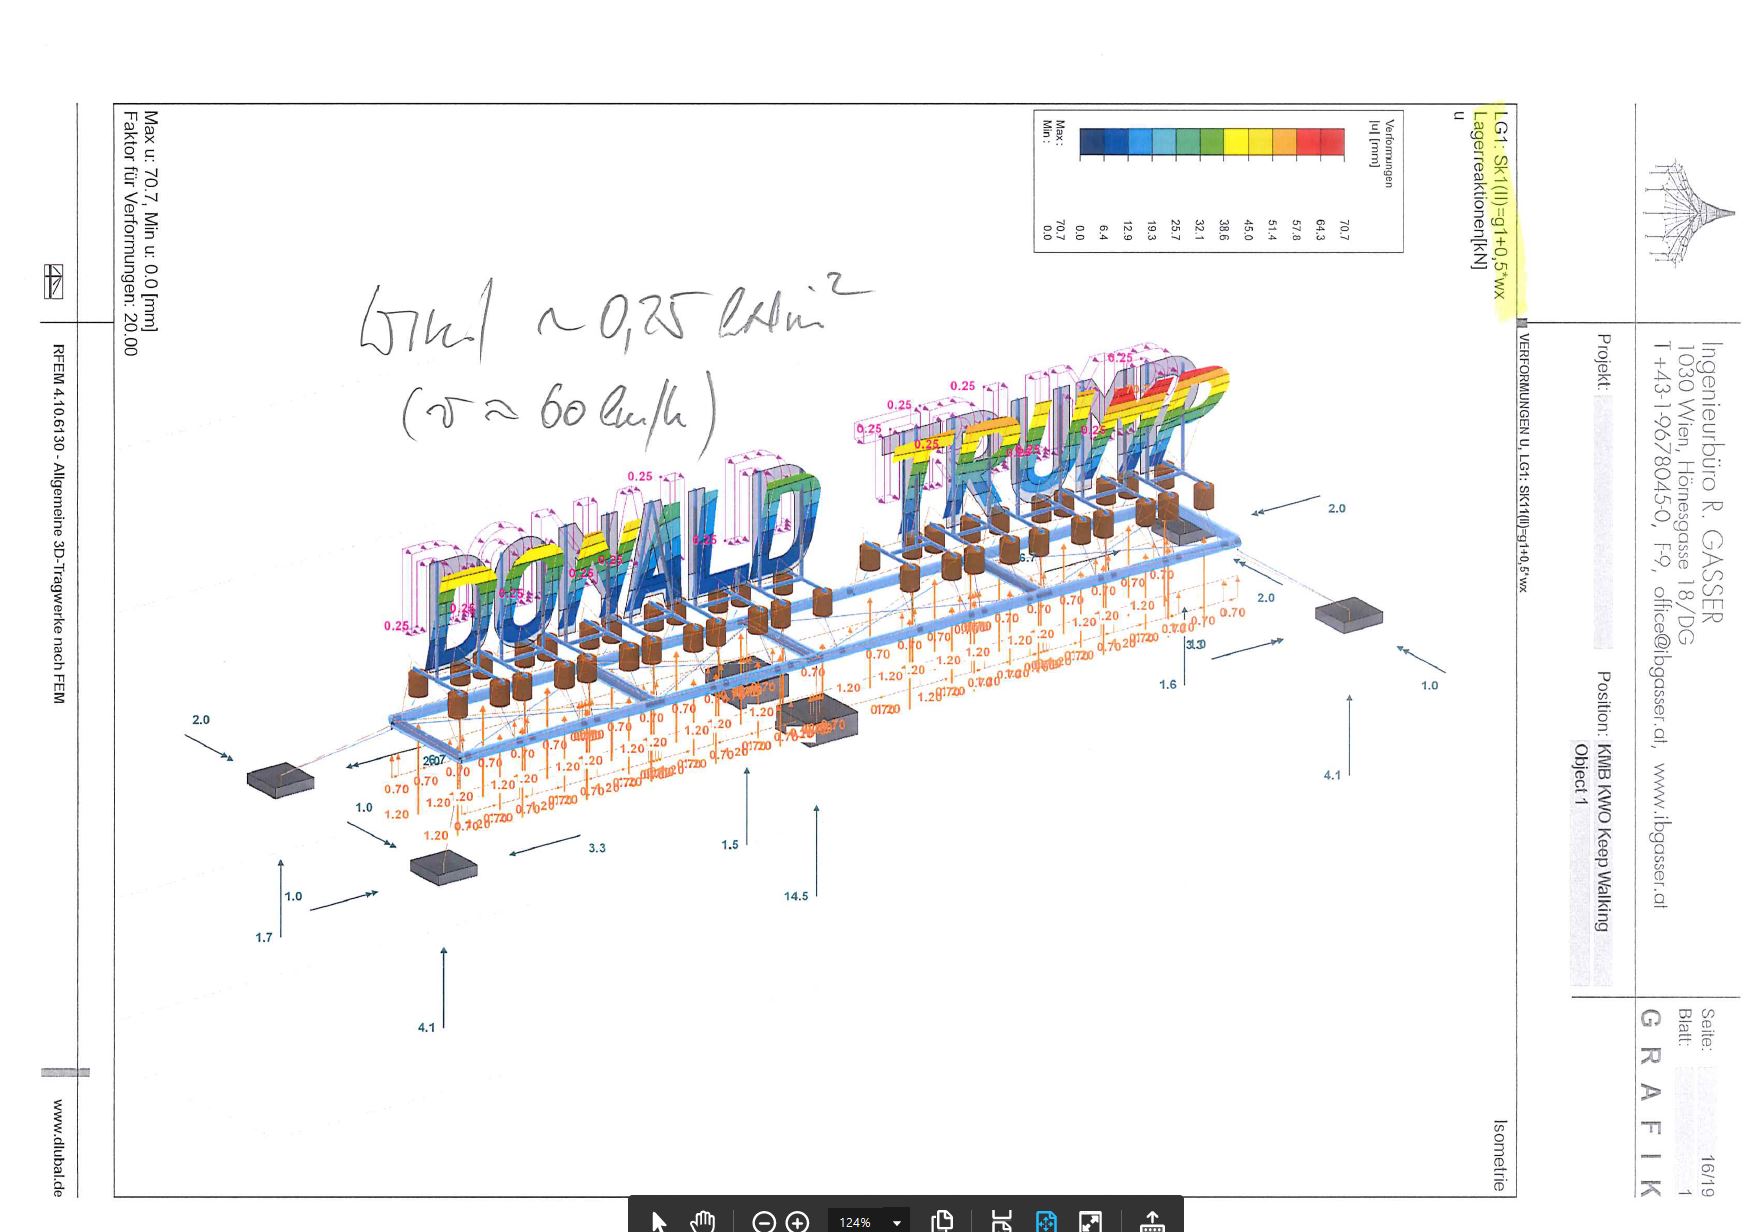Select the Blatt: label

1685,1026
